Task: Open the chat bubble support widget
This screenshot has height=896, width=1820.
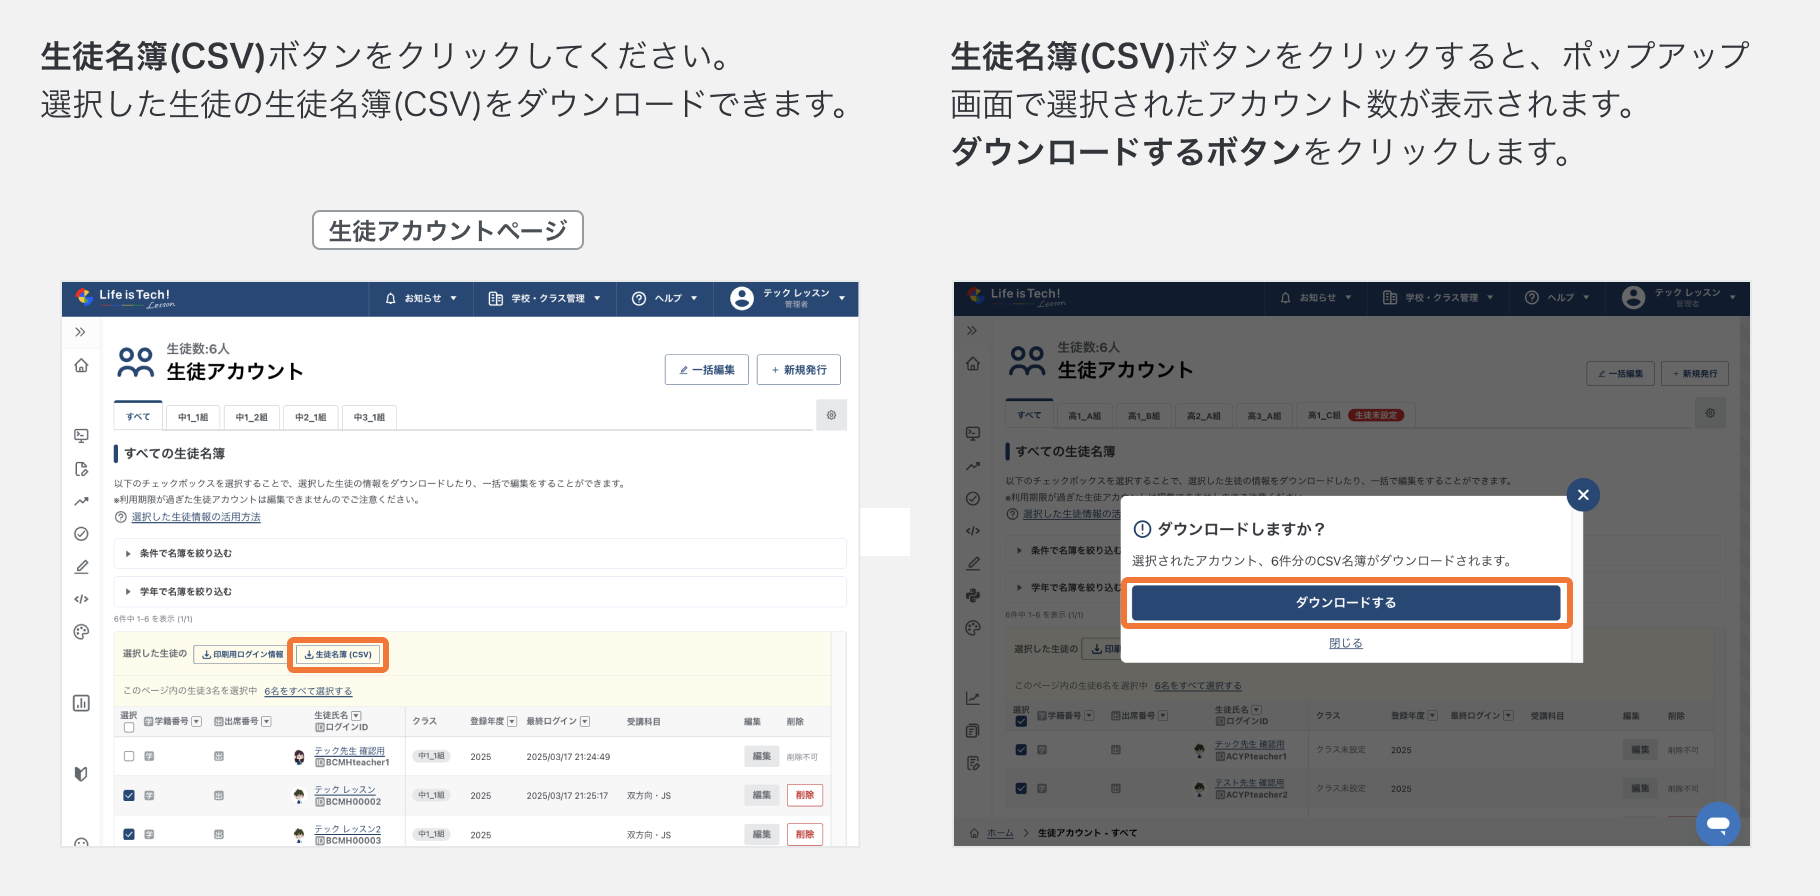Action: click(1718, 824)
